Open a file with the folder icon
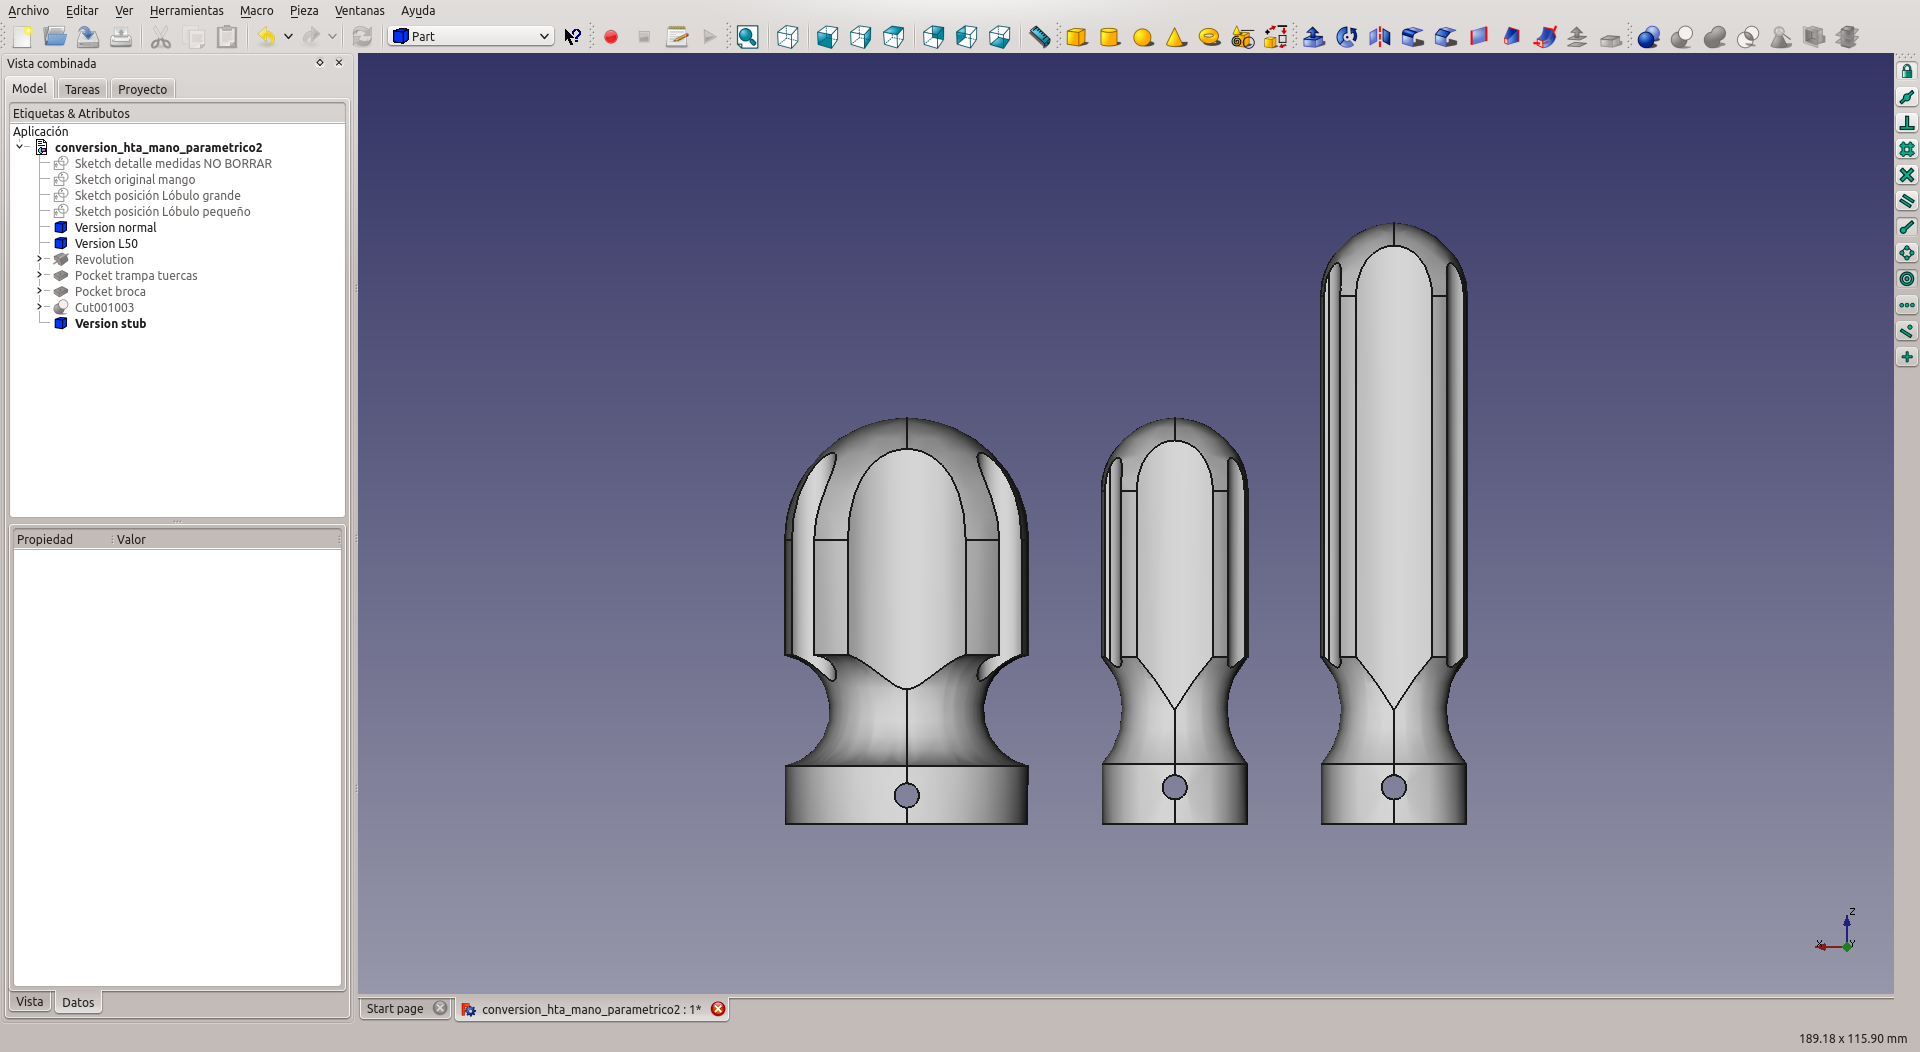The image size is (1920, 1052). 55,37
